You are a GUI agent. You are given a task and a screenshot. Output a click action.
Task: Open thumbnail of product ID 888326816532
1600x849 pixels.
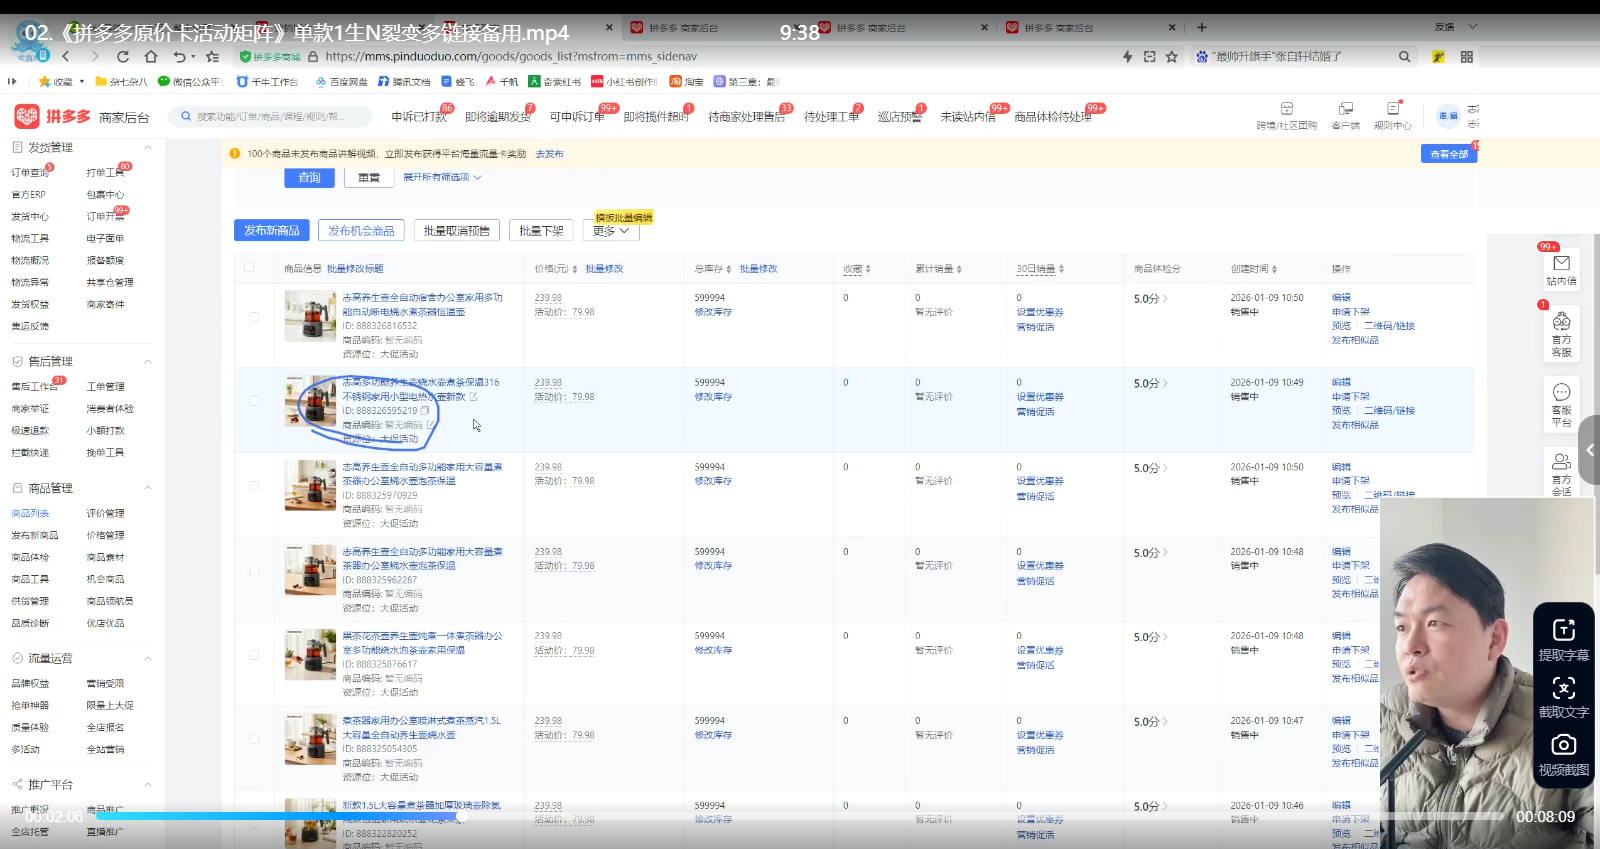click(x=310, y=316)
